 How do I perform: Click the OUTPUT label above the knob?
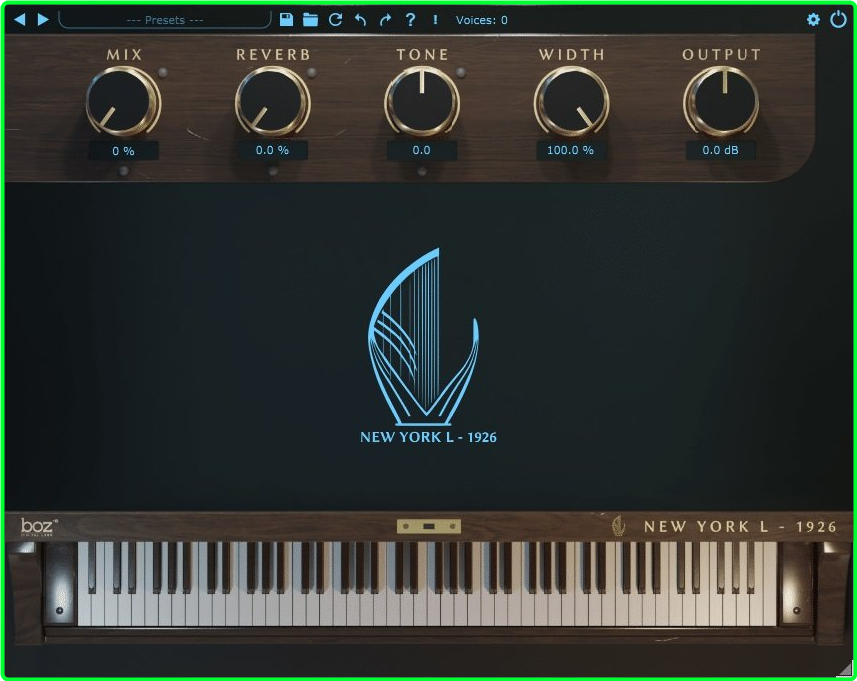coord(721,55)
